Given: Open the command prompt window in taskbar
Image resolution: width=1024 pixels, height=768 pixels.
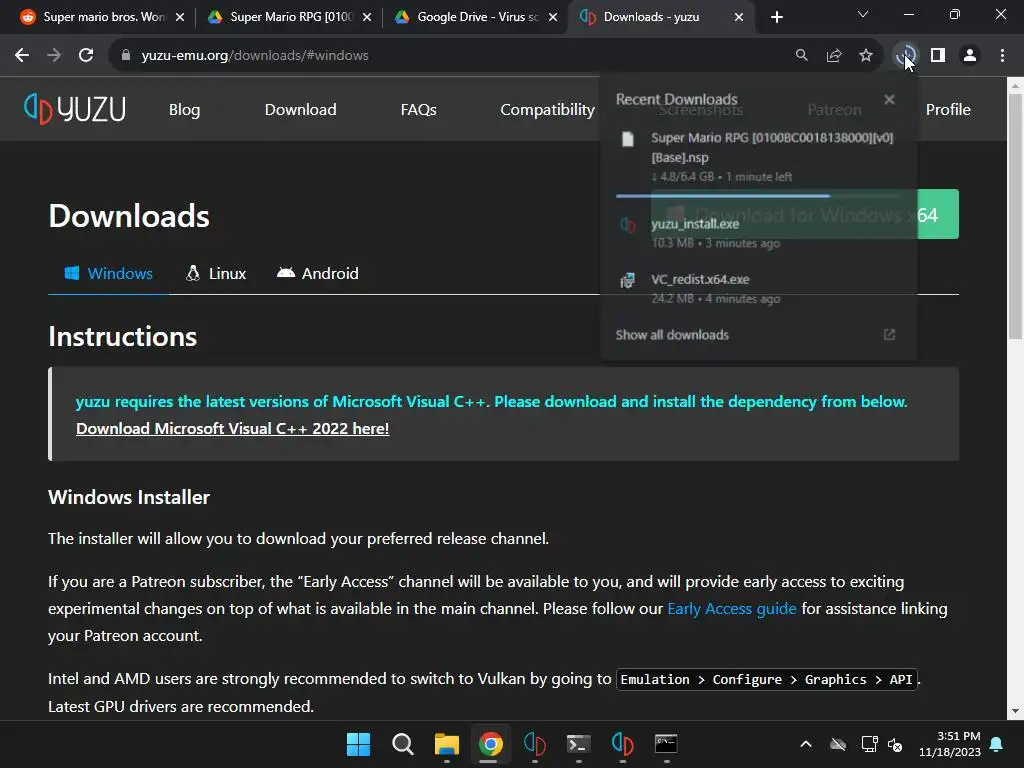Looking at the screenshot, I should (666, 744).
